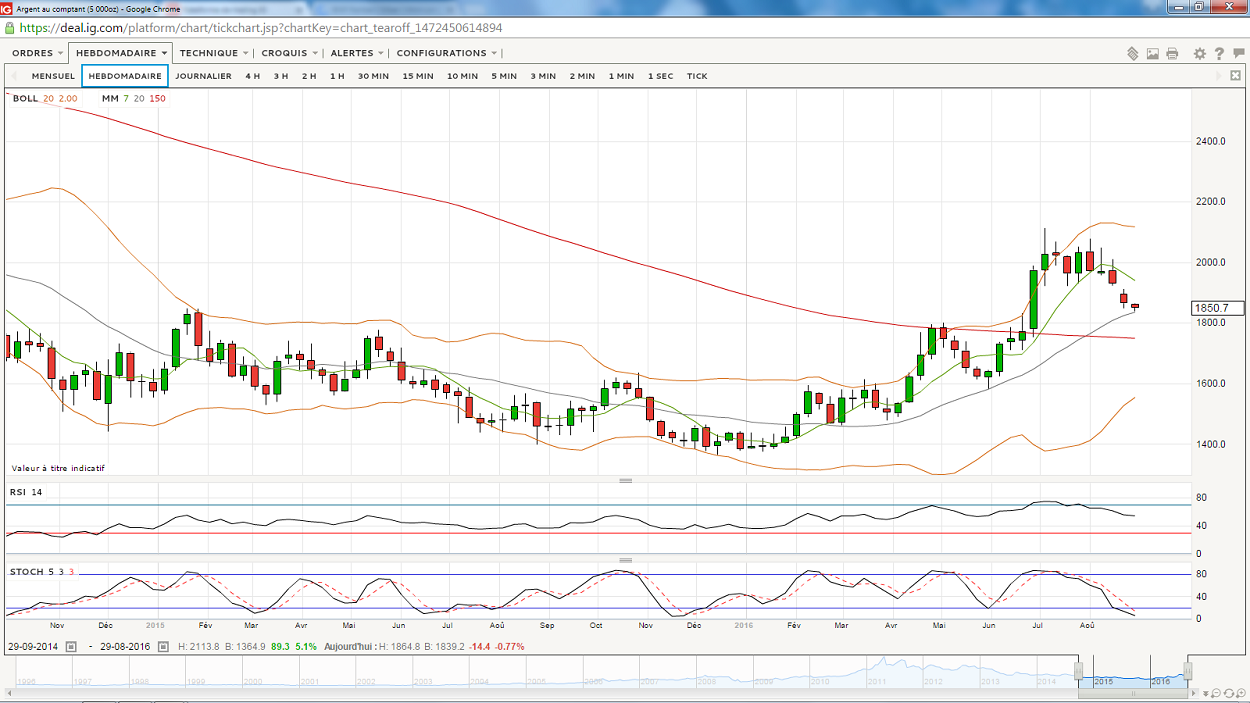Close the timeframe bar with X icon
This screenshot has height=703, width=1250.
[1233, 76]
